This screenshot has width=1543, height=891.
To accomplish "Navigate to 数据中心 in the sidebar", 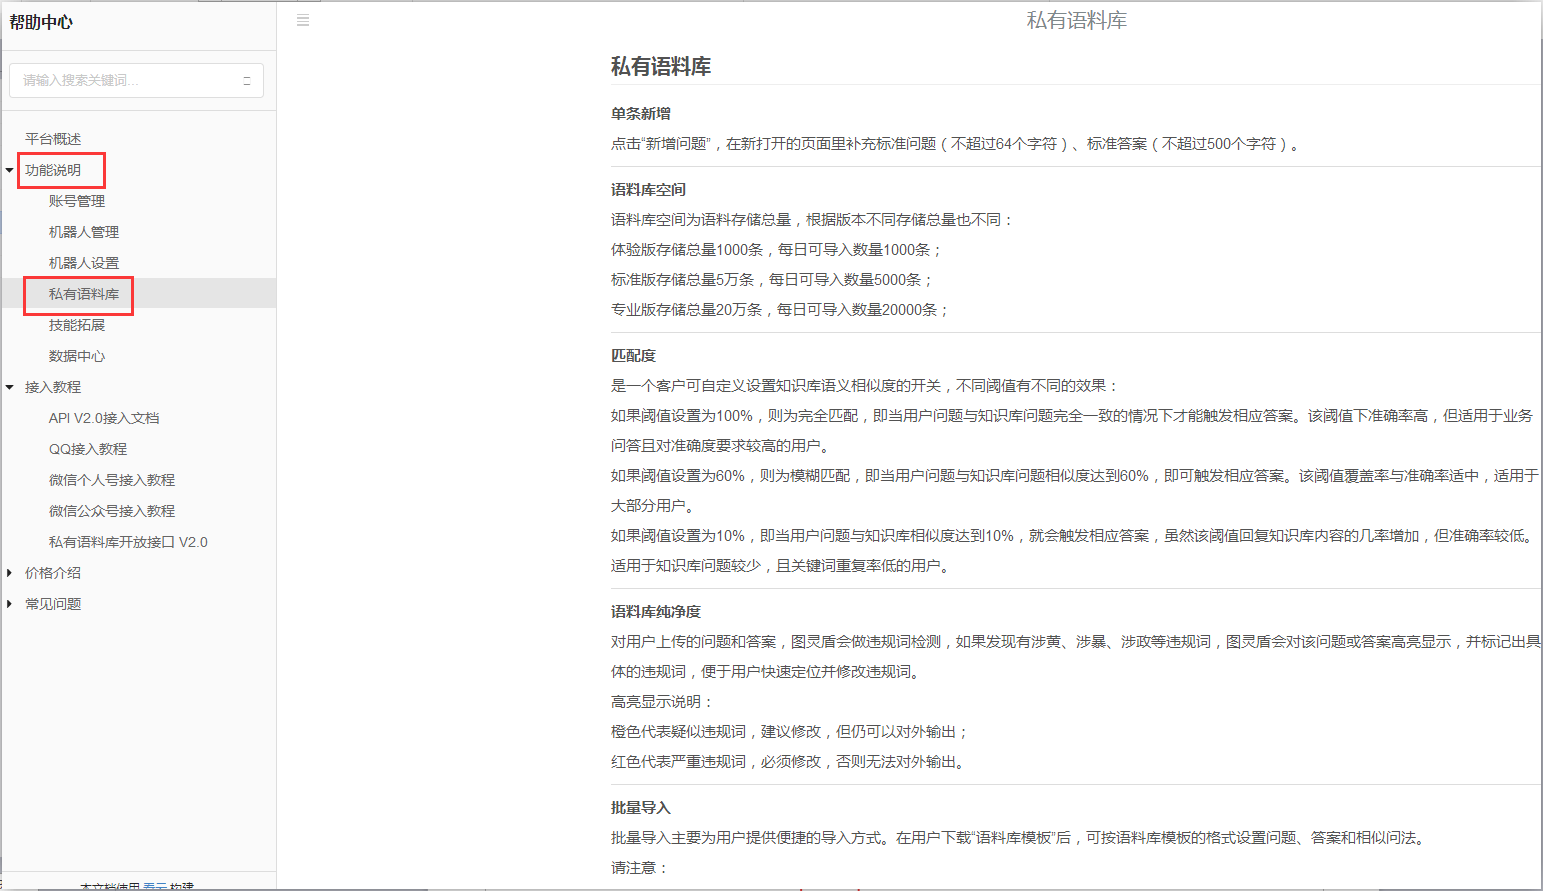I will click(x=77, y=356).
